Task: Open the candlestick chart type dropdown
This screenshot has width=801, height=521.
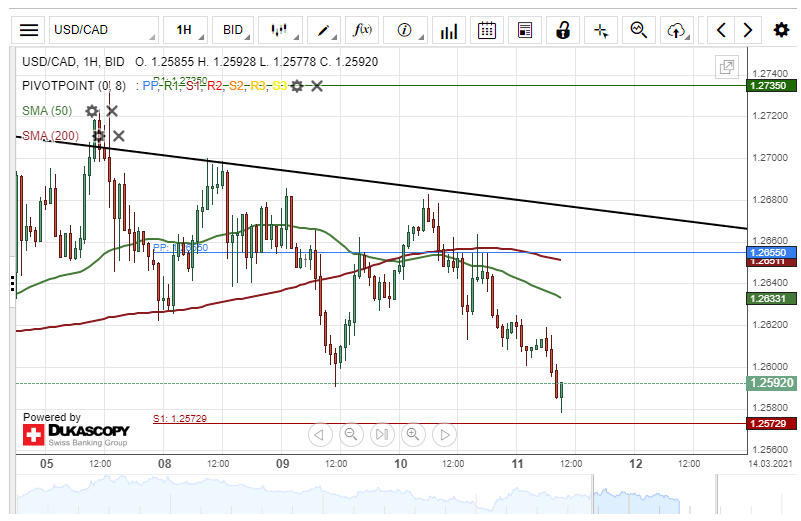Action: [280, 30]
